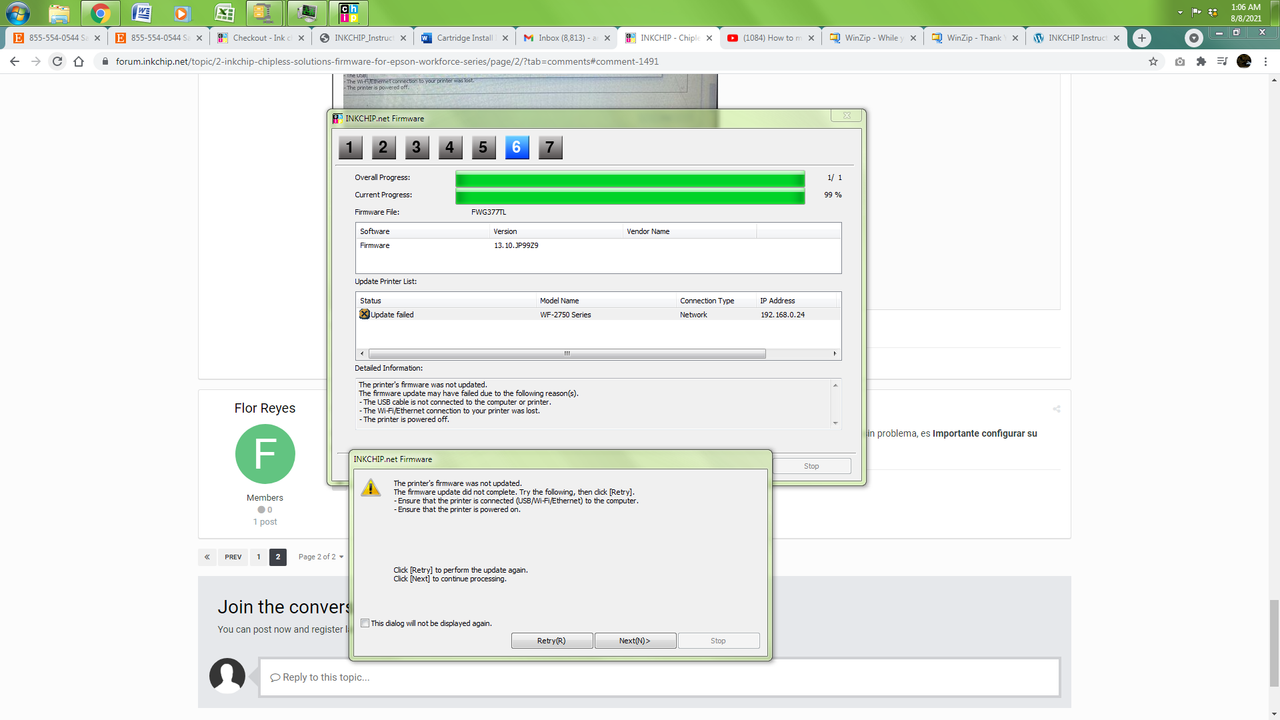This screenshot has width=1280, height=720.
Task: Click the printer list horizontal scrollbar thumb
Action: 566,353
